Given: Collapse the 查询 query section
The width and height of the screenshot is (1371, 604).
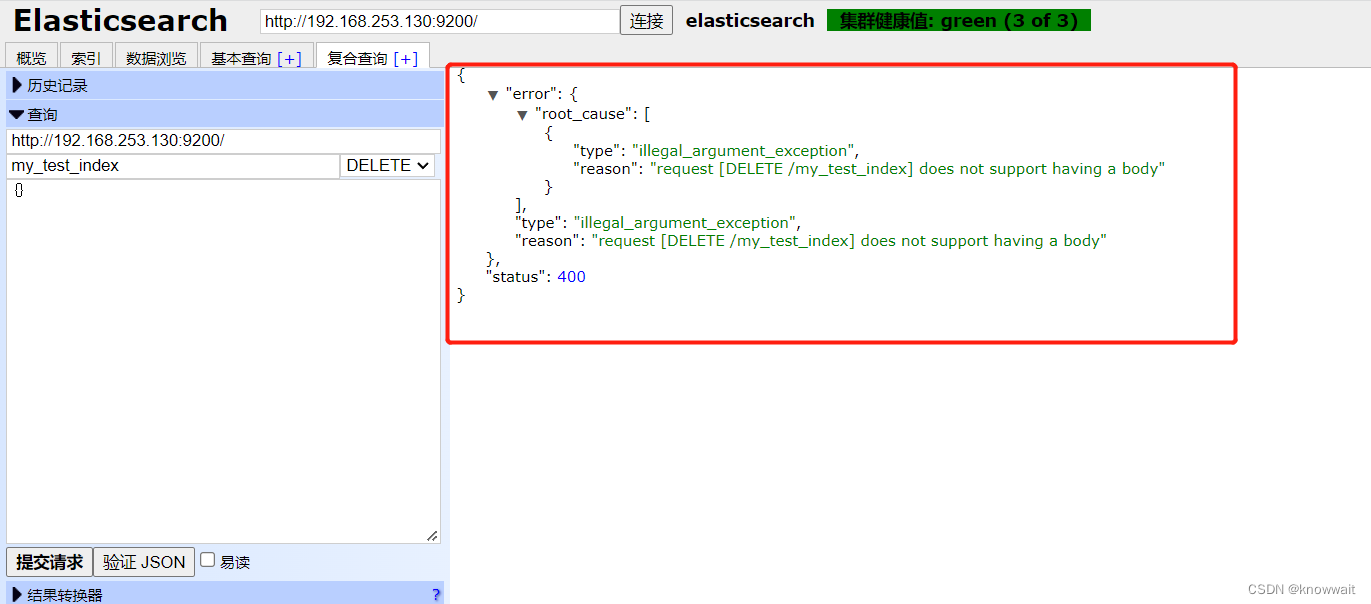Looking at the screenshot, I should point(225,114).
